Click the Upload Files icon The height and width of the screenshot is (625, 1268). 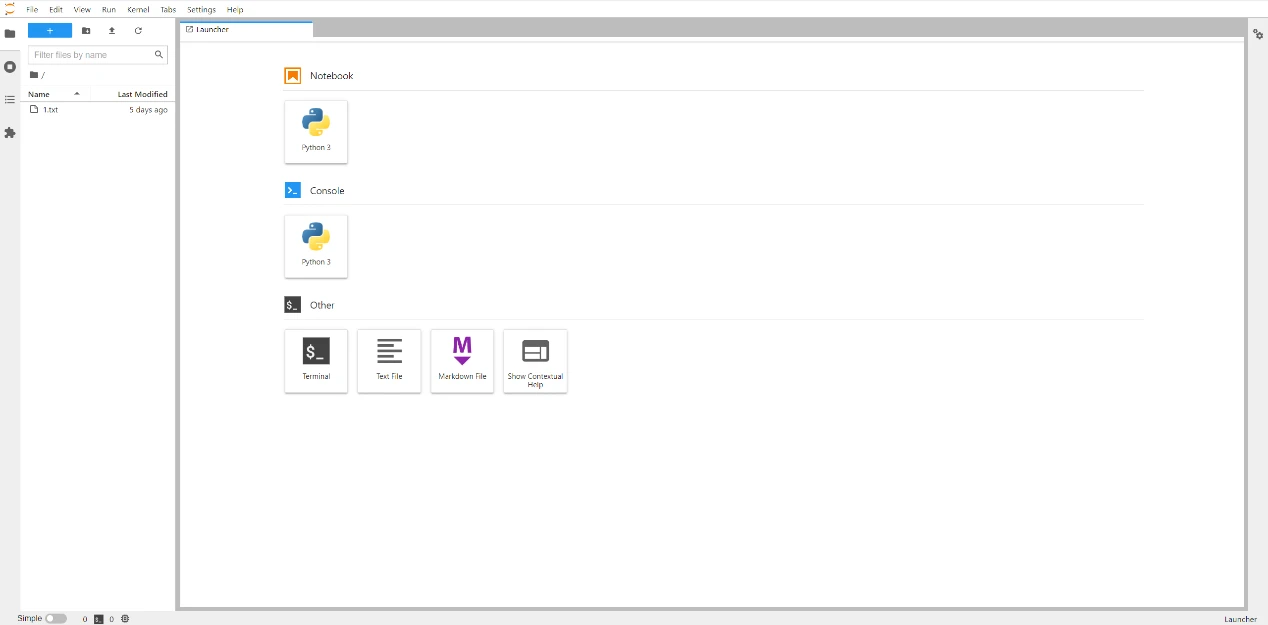pos(112,31)
